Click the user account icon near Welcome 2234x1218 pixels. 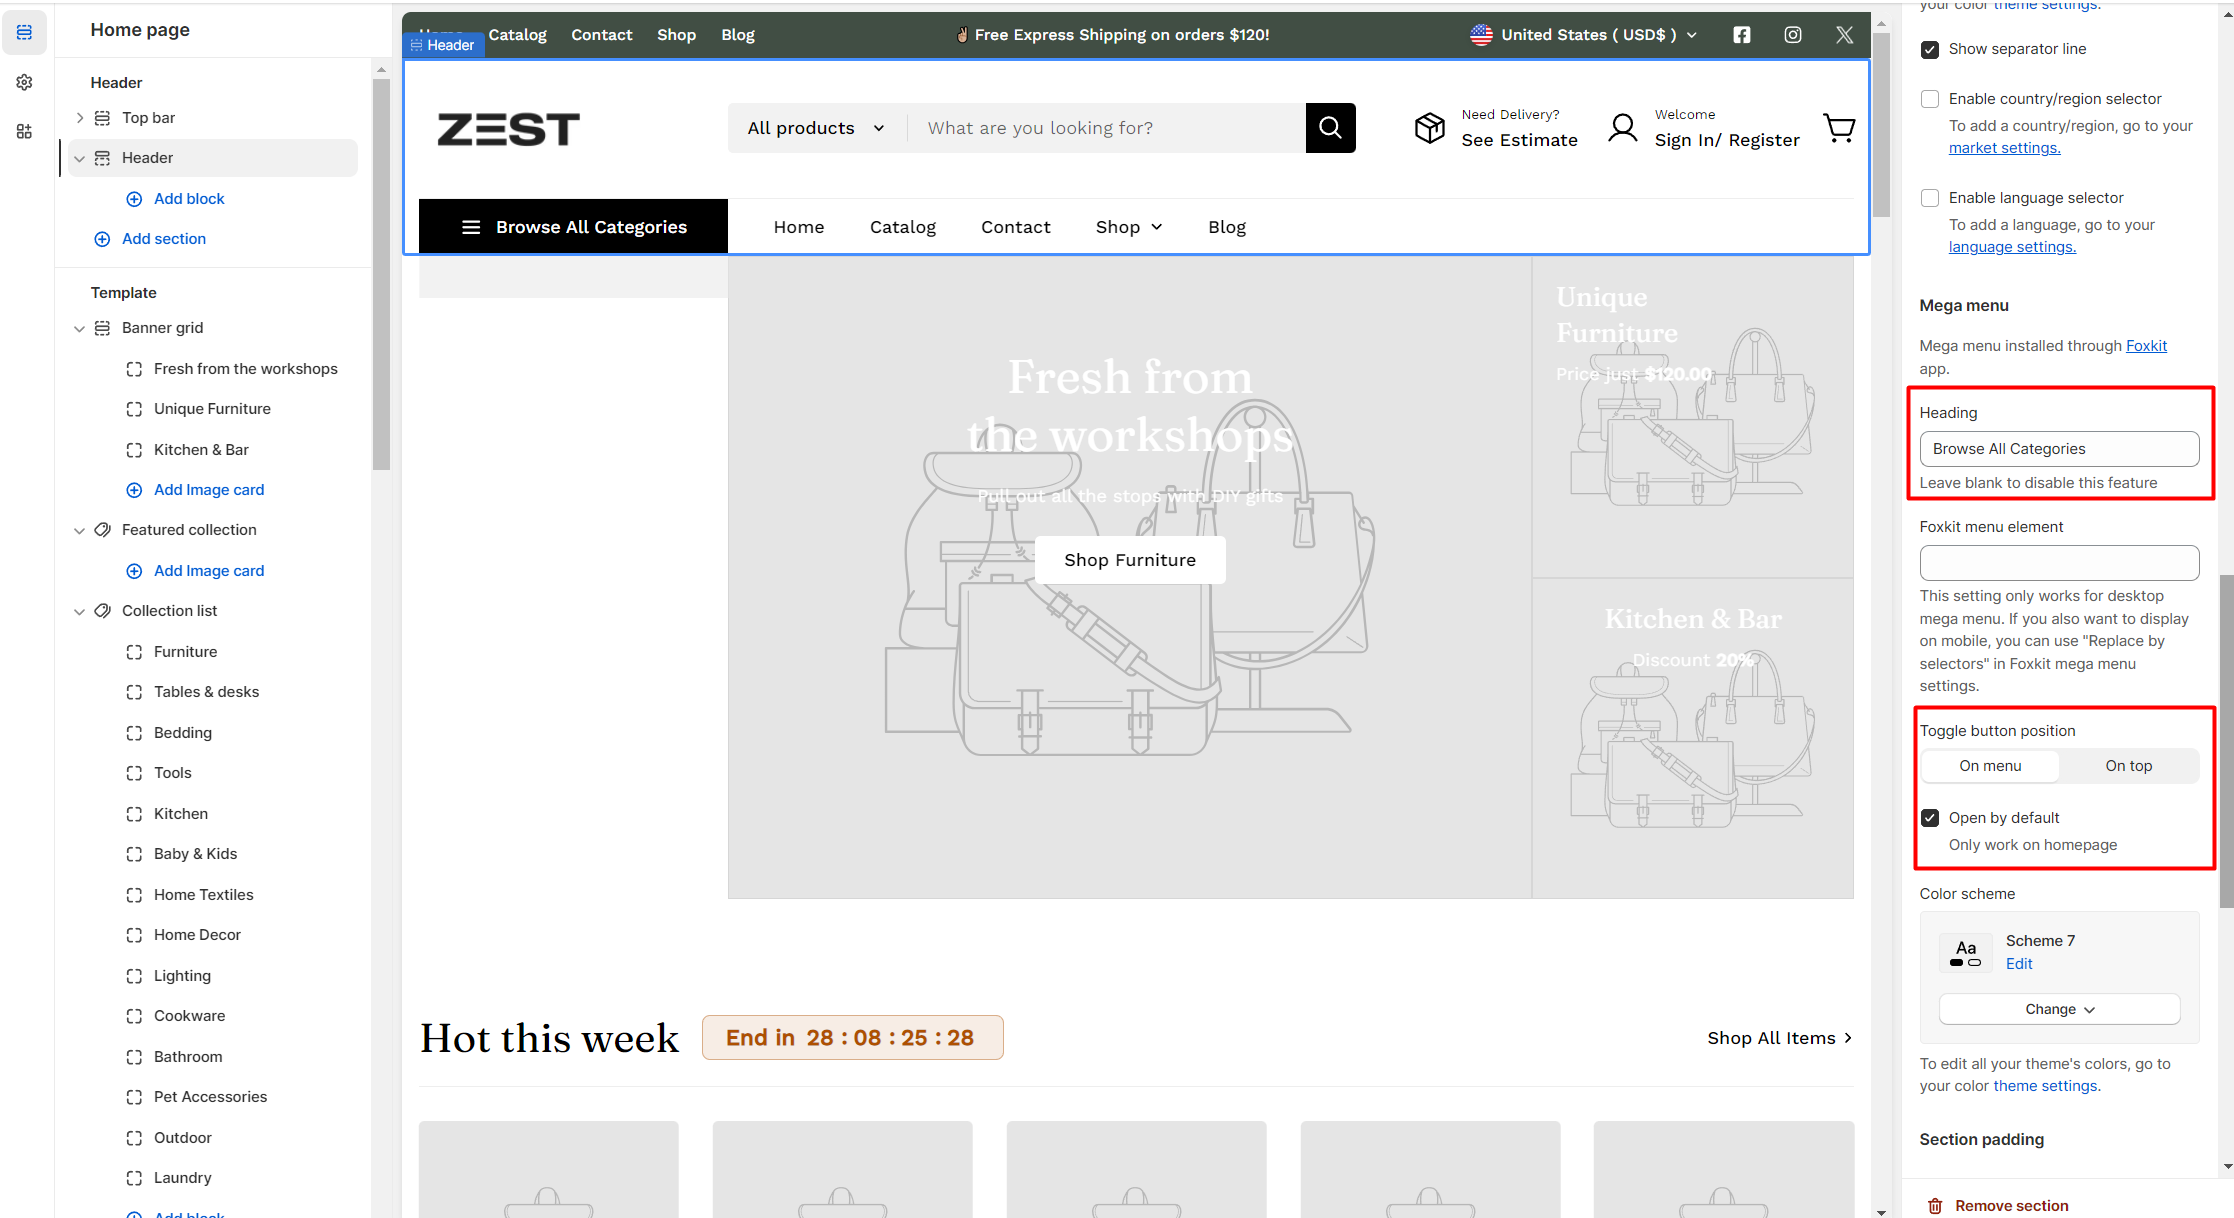tap(1622, 128)
